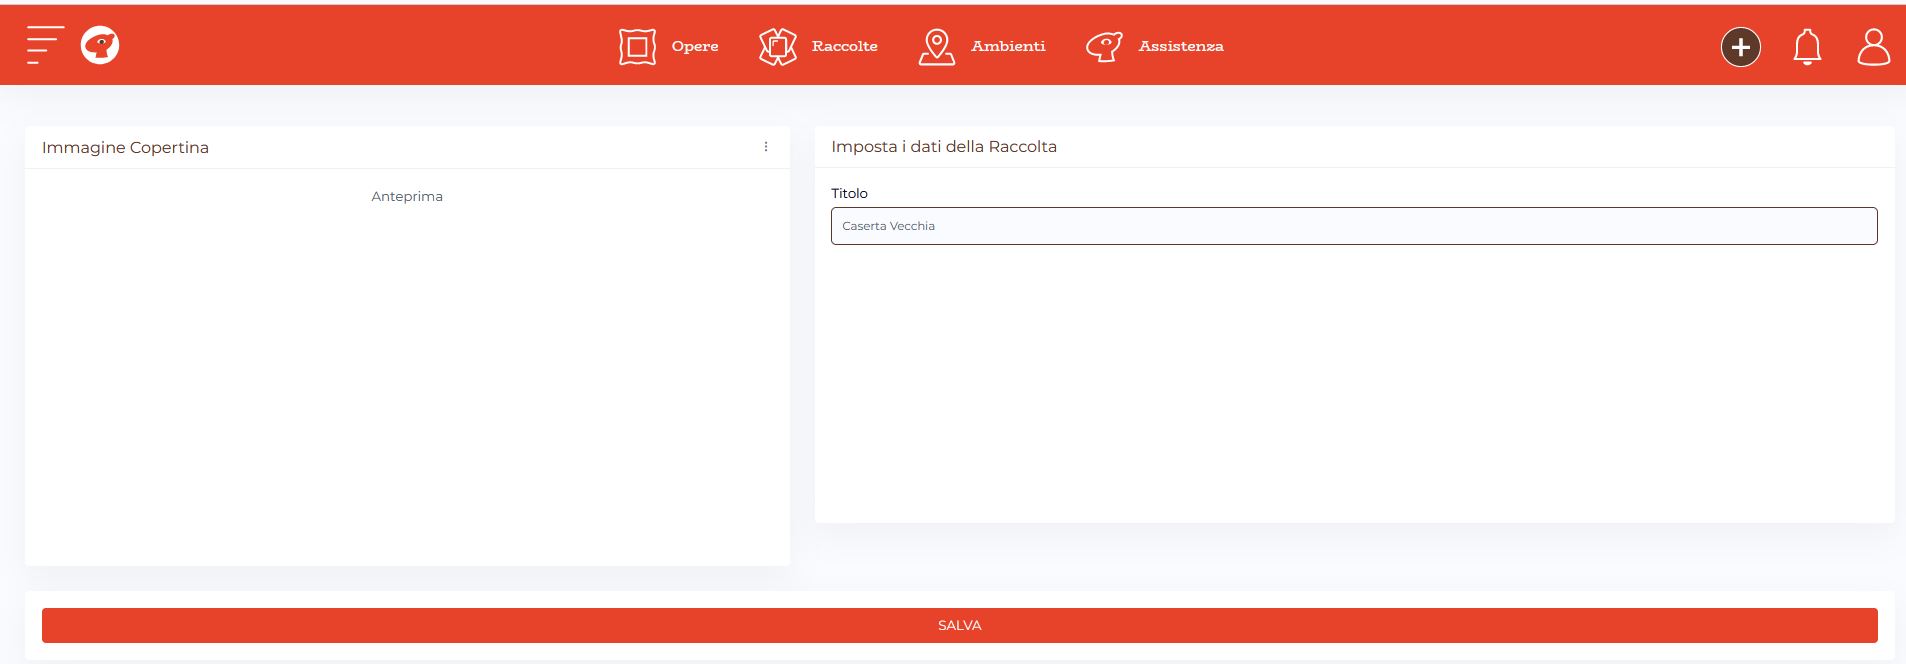
Task: Click the Imposta i dati della Raccolta heading
Action: pyautogui.click(x=944, y=147)
